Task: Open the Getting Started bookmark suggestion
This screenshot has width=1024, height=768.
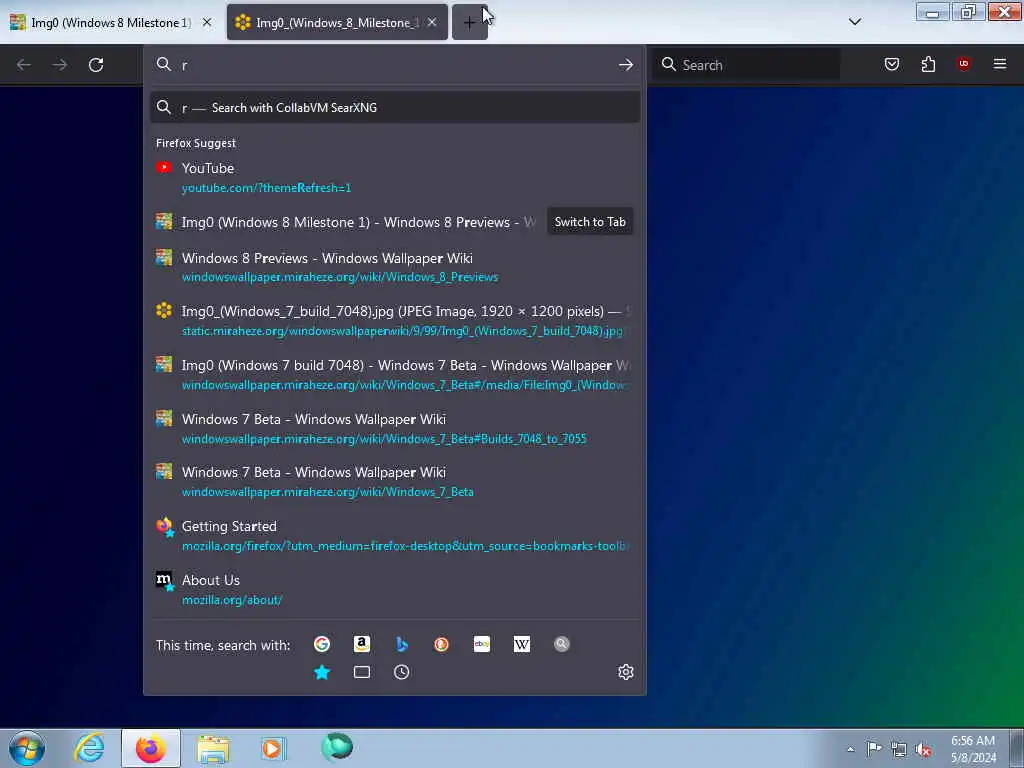Action: 394,536
